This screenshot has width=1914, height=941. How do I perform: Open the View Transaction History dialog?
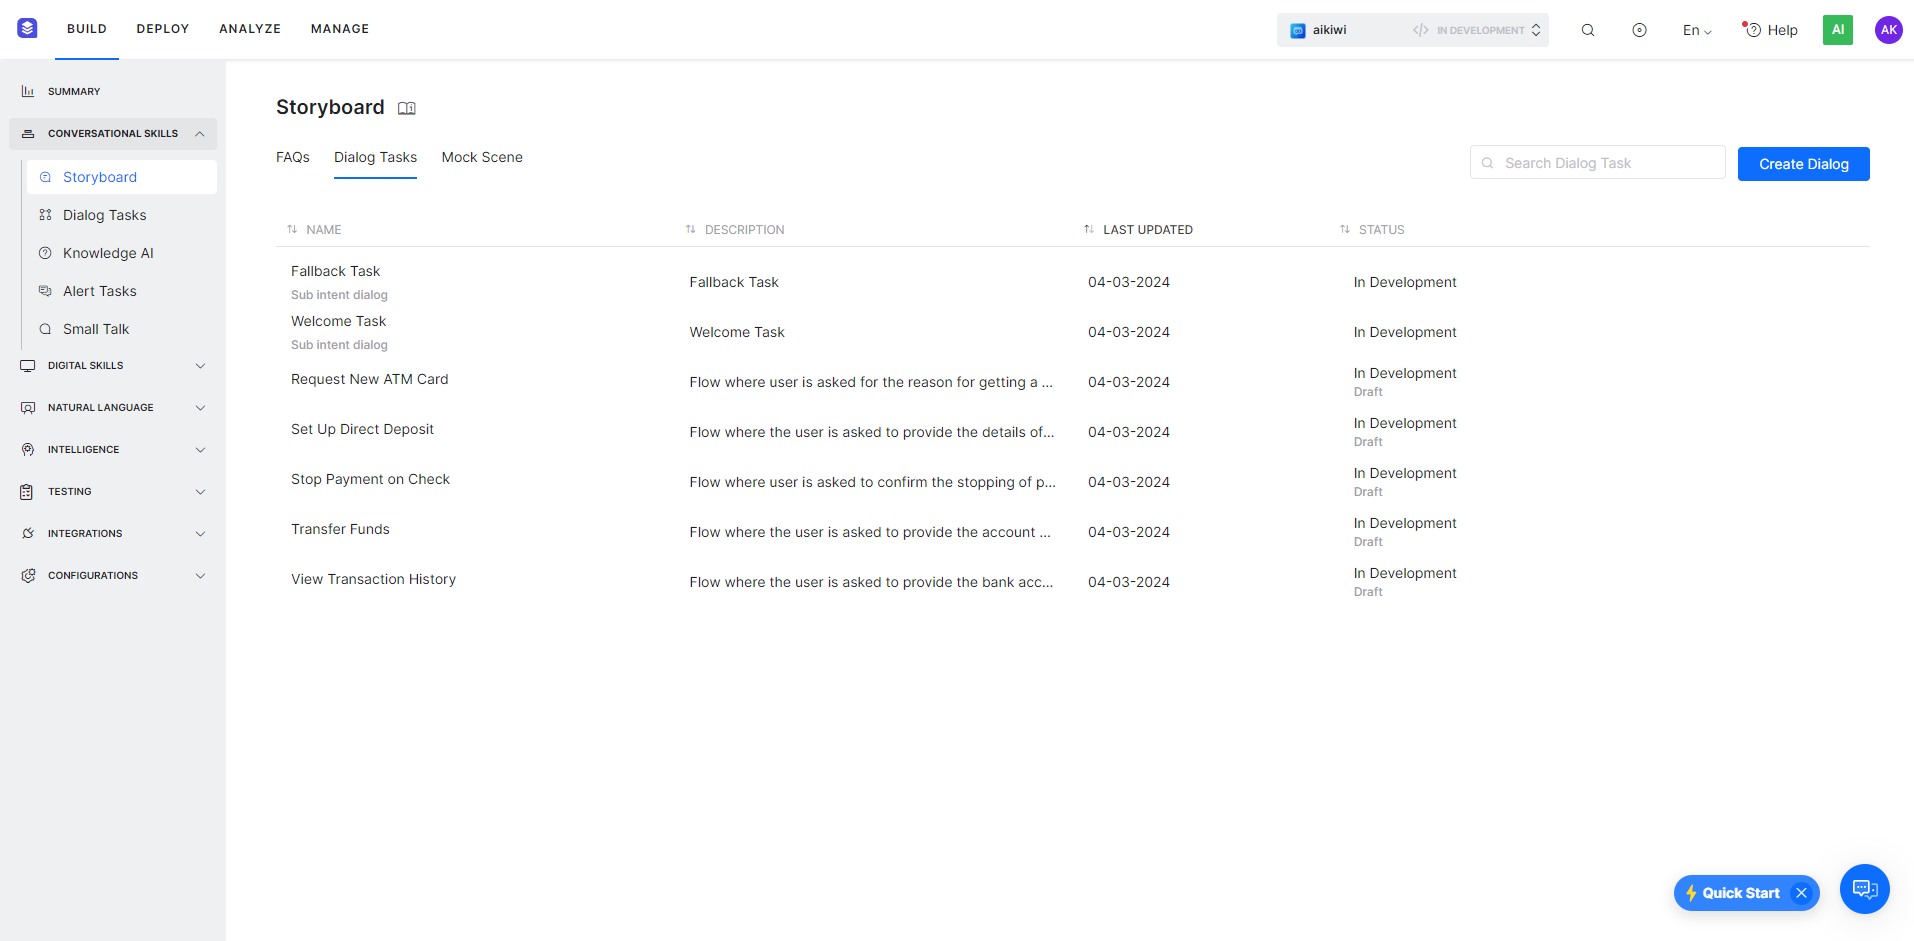373,579
